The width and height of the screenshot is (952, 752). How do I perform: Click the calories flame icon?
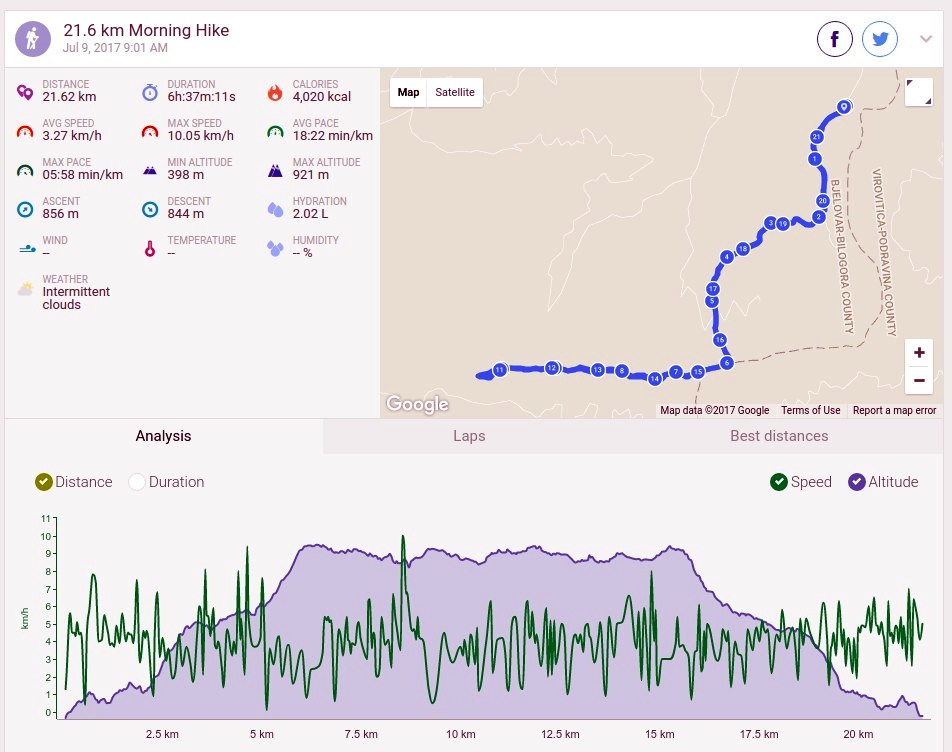click(x=275, y=92)
